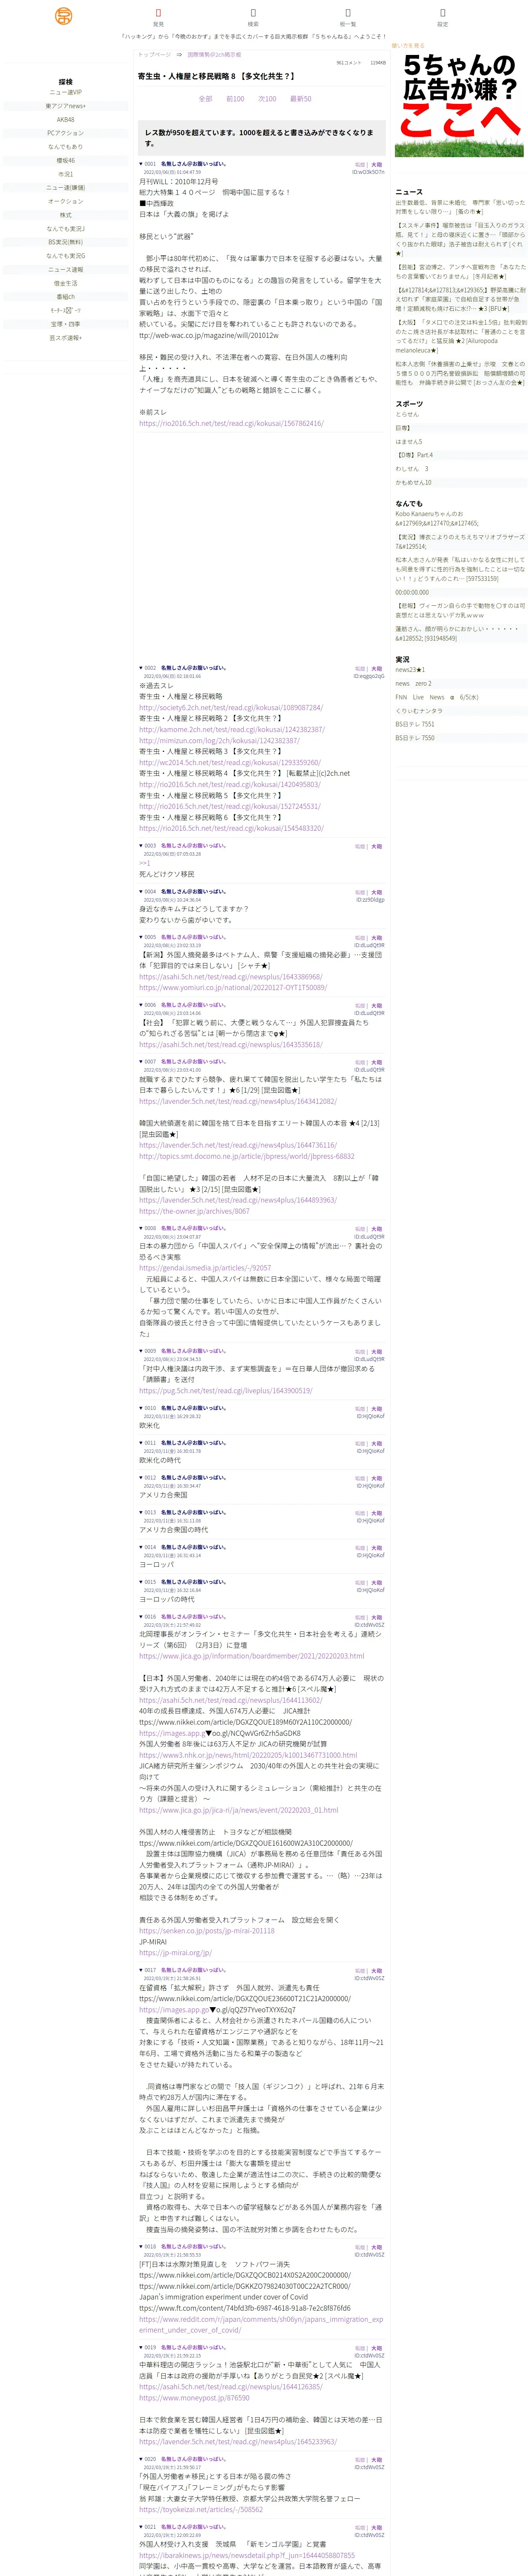Open BS日テレ 7551 thread under 実況
This screenshot has width=528, height=2576.
pos(415,724)
